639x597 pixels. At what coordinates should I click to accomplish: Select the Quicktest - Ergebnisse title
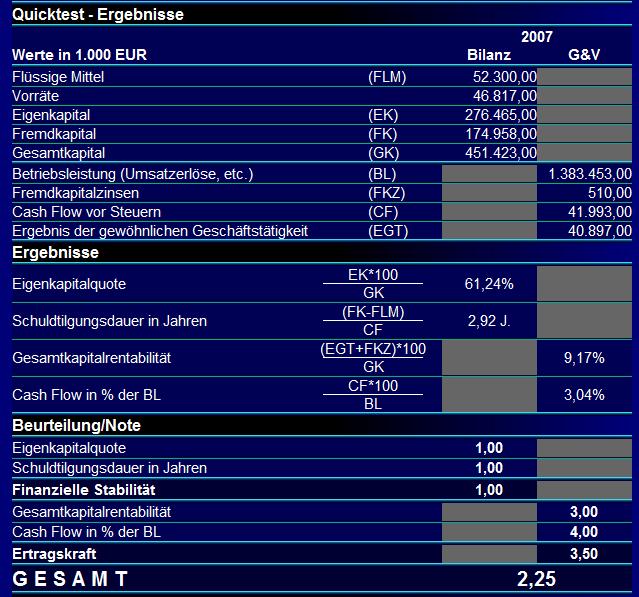tap(98, 15)
